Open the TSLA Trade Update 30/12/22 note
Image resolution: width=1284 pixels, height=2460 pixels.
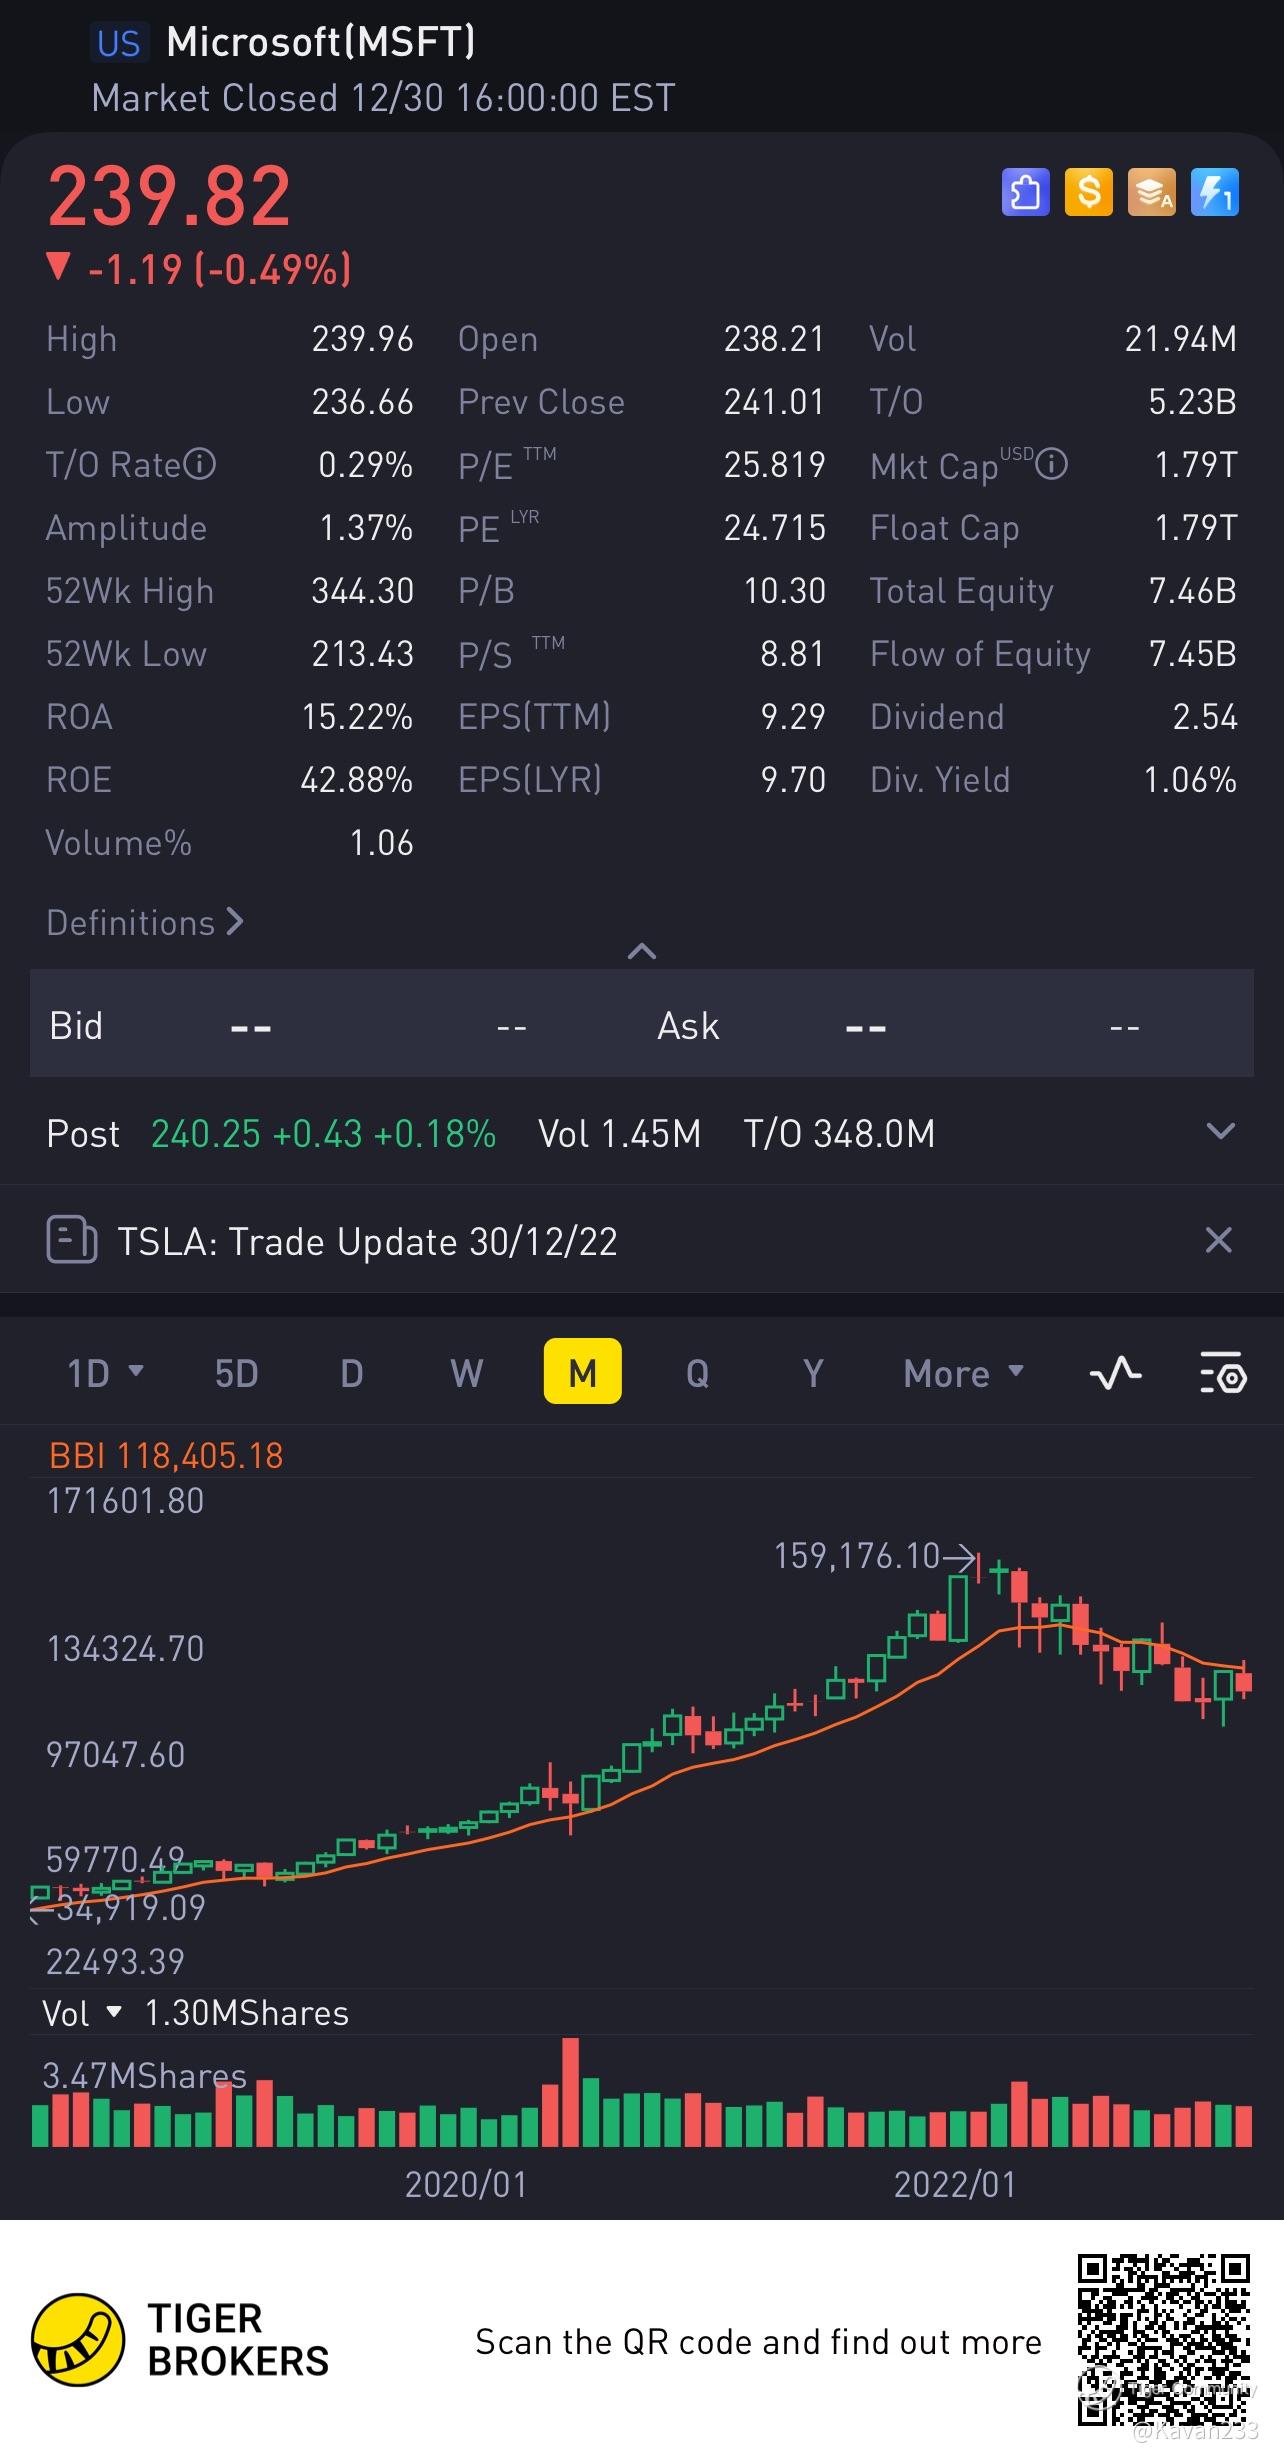coord(367,1241)
